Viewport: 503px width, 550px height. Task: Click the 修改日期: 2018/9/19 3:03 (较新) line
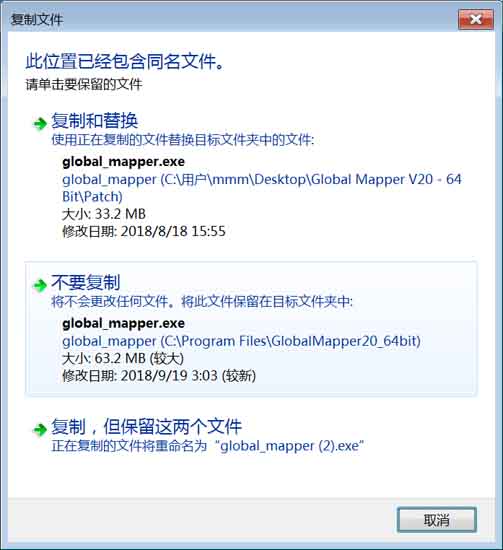coord(159,376)
